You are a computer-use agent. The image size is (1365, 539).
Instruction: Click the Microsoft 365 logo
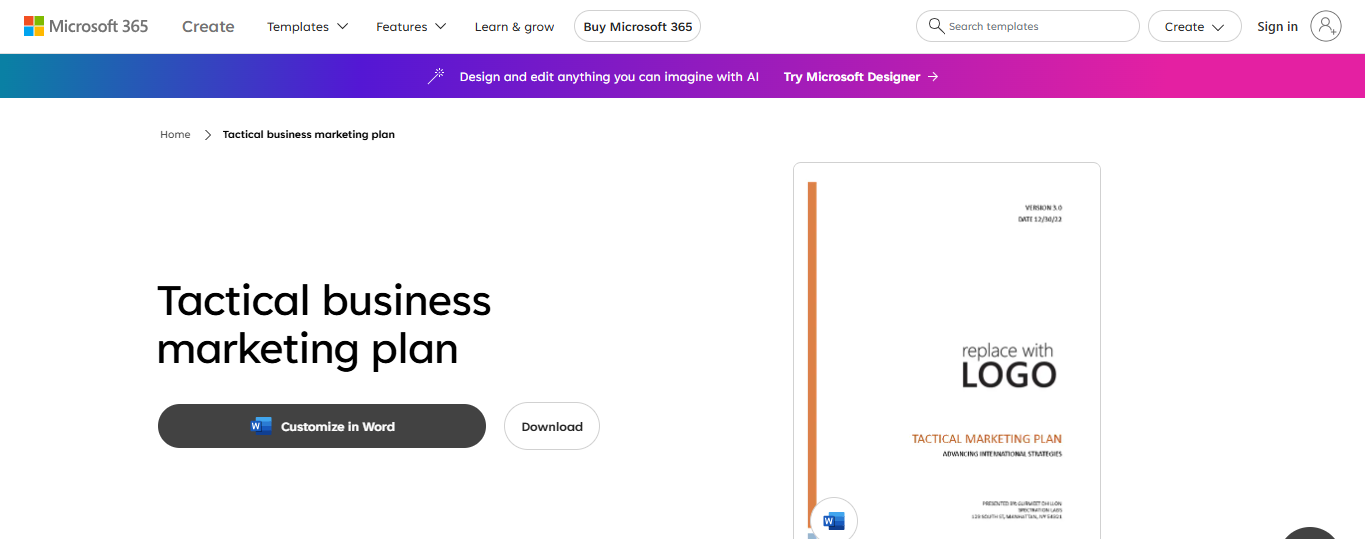[86, 26]
